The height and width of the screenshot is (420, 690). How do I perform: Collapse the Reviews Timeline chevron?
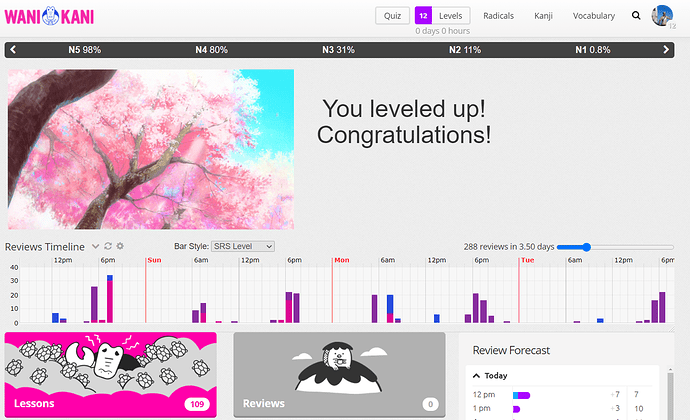point(95,247)
